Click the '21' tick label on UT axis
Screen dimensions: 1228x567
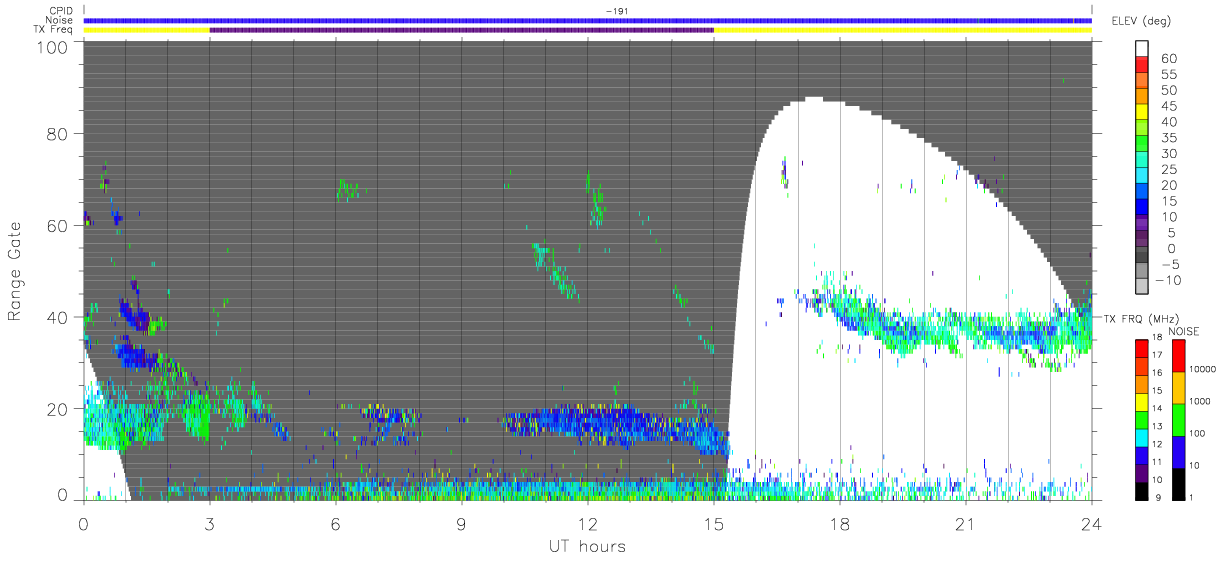click(966, 523)
